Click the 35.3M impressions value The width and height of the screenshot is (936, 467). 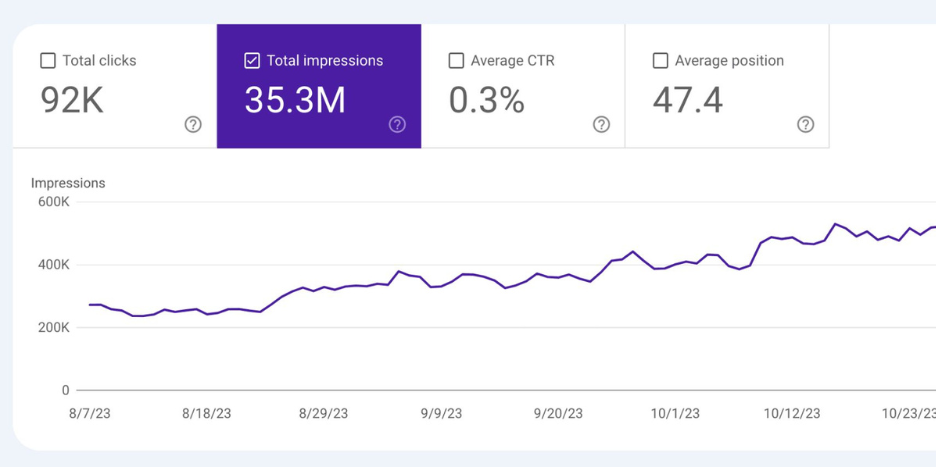click(295, 100)
